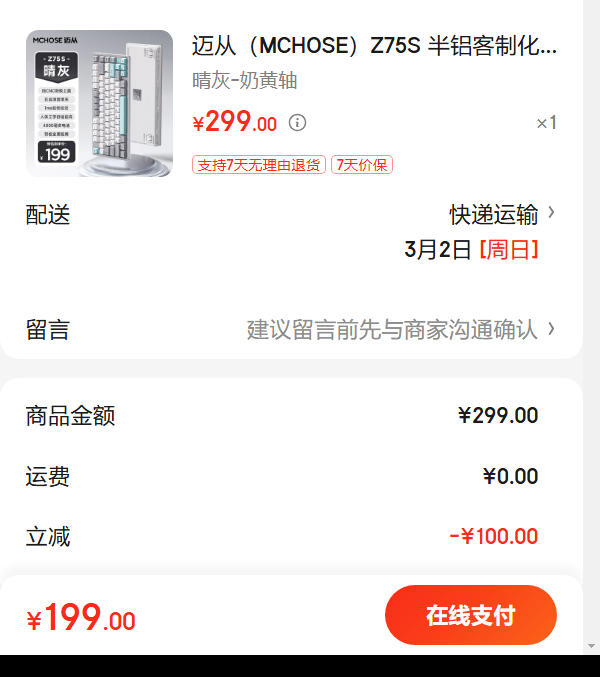Click the 晴灰-奶黄轴 variant text
This screenshot has height=677, width=600.
245,81
